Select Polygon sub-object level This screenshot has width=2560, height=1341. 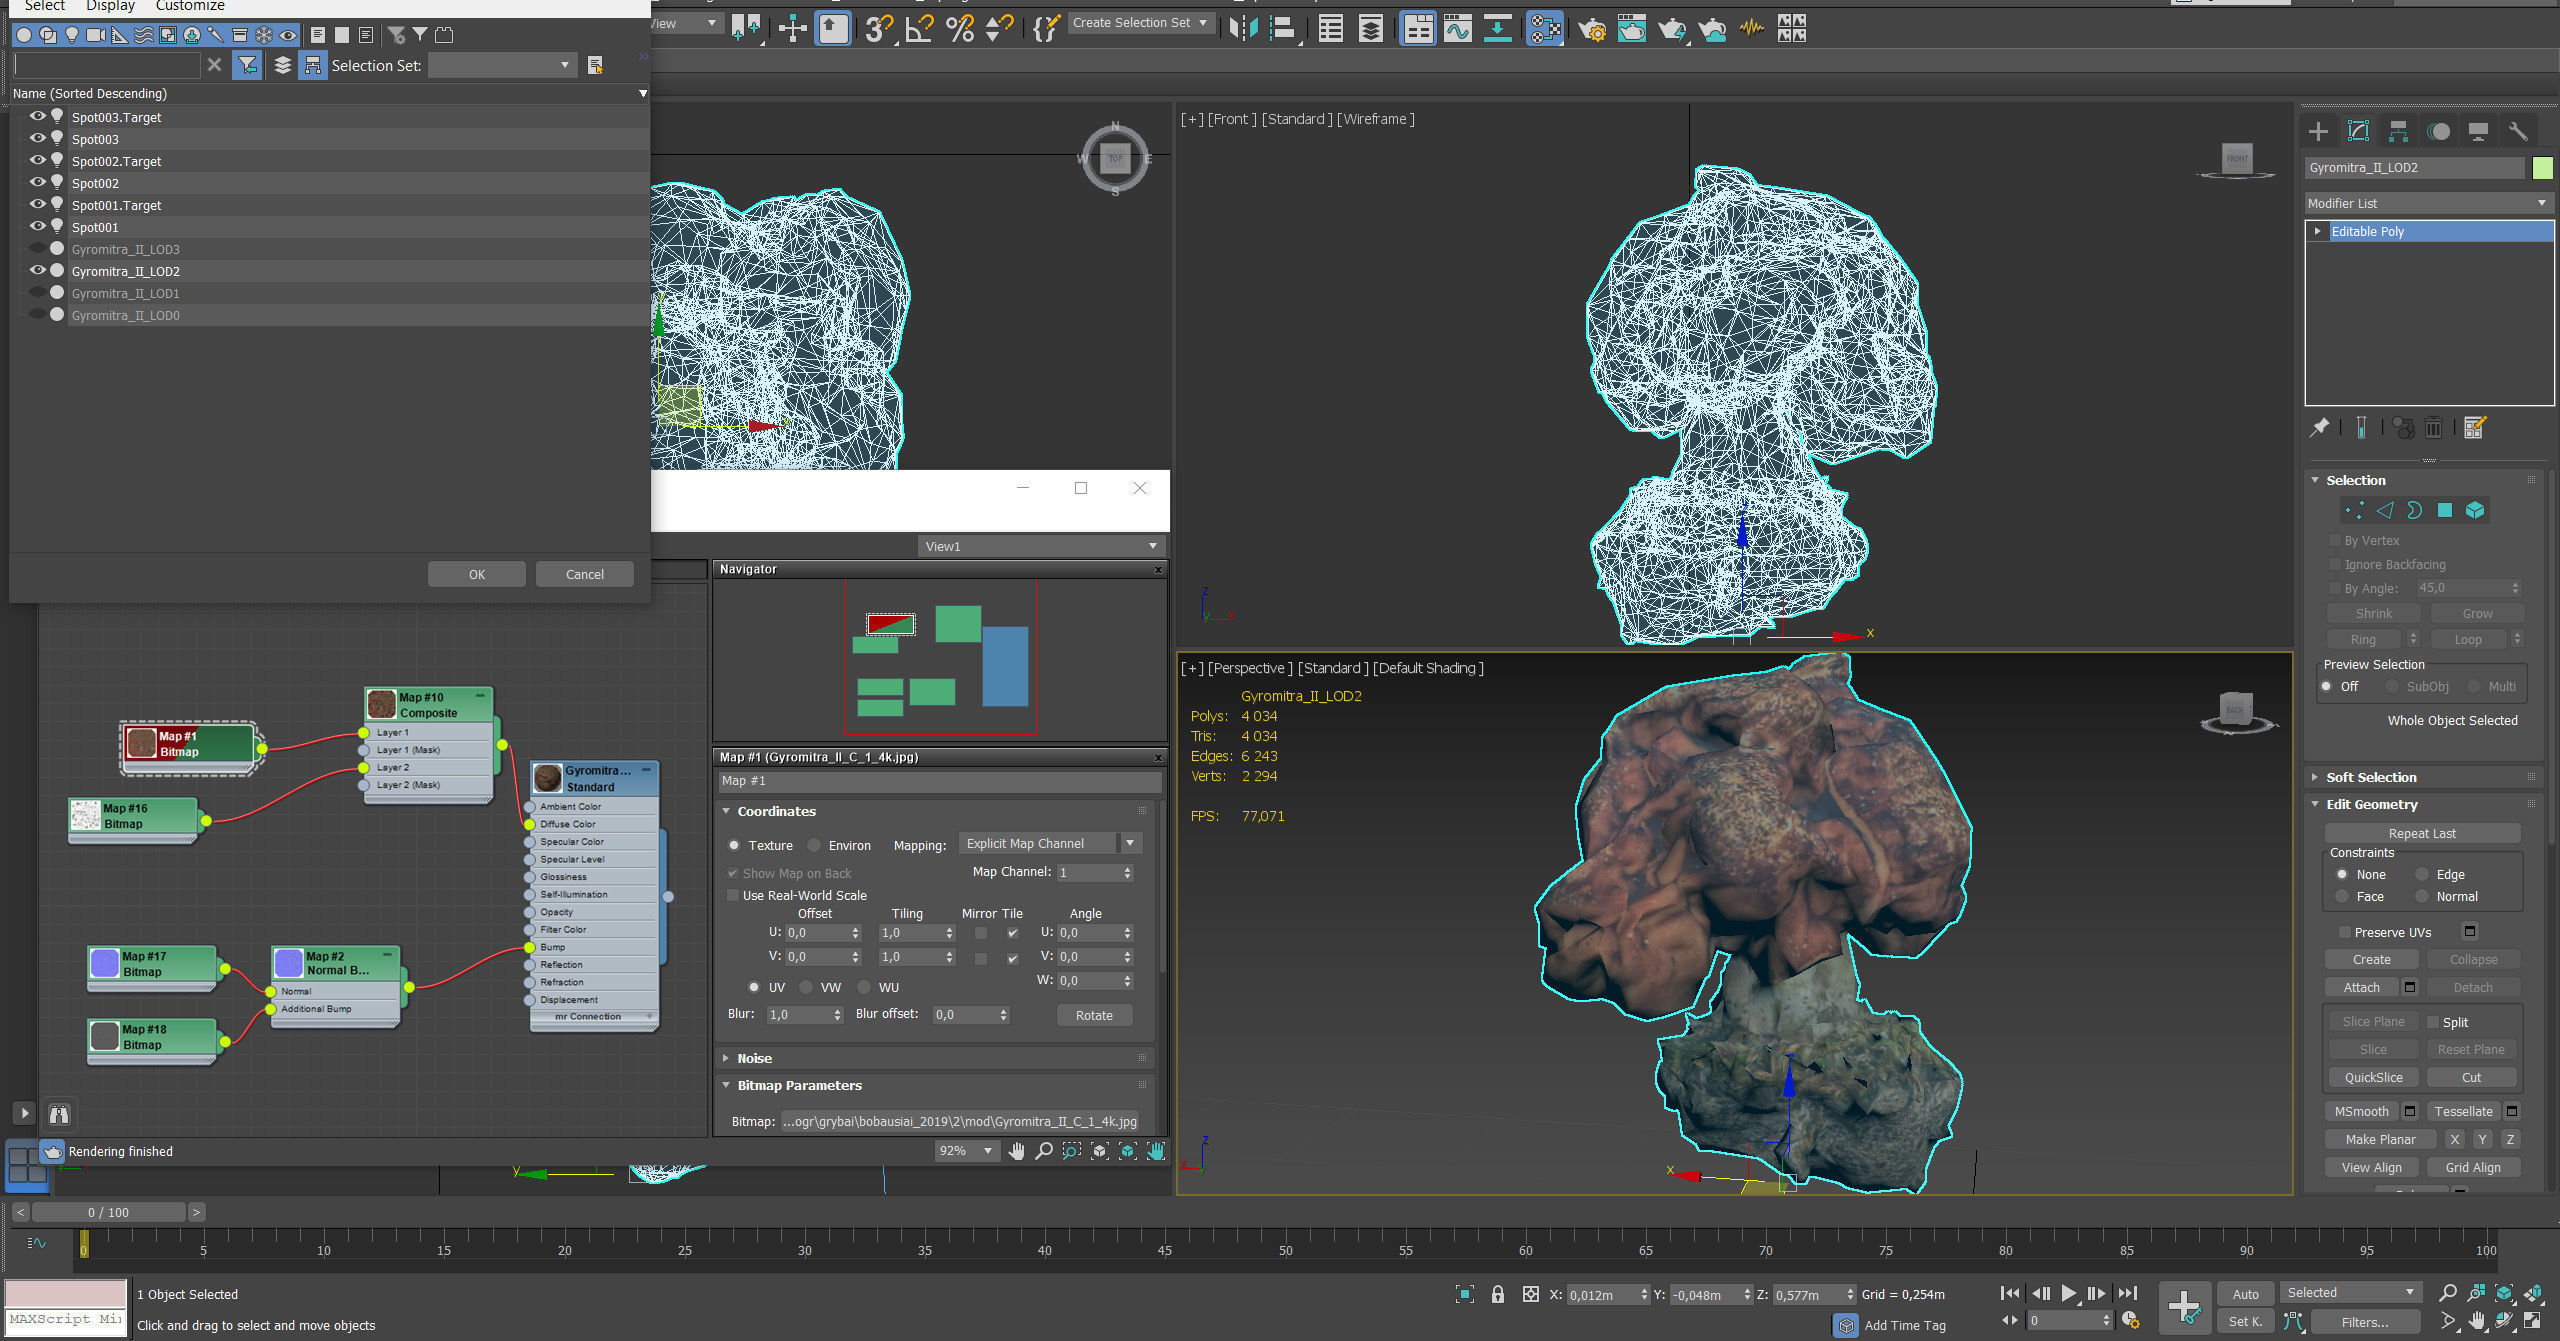tap(2445, 511)
